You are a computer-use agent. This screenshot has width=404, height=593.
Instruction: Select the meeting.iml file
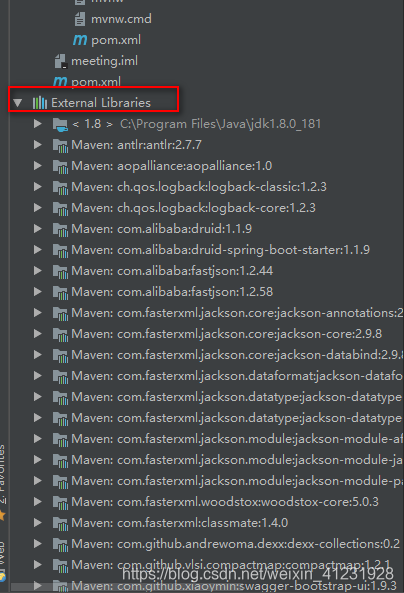click(x=104, y=61)
